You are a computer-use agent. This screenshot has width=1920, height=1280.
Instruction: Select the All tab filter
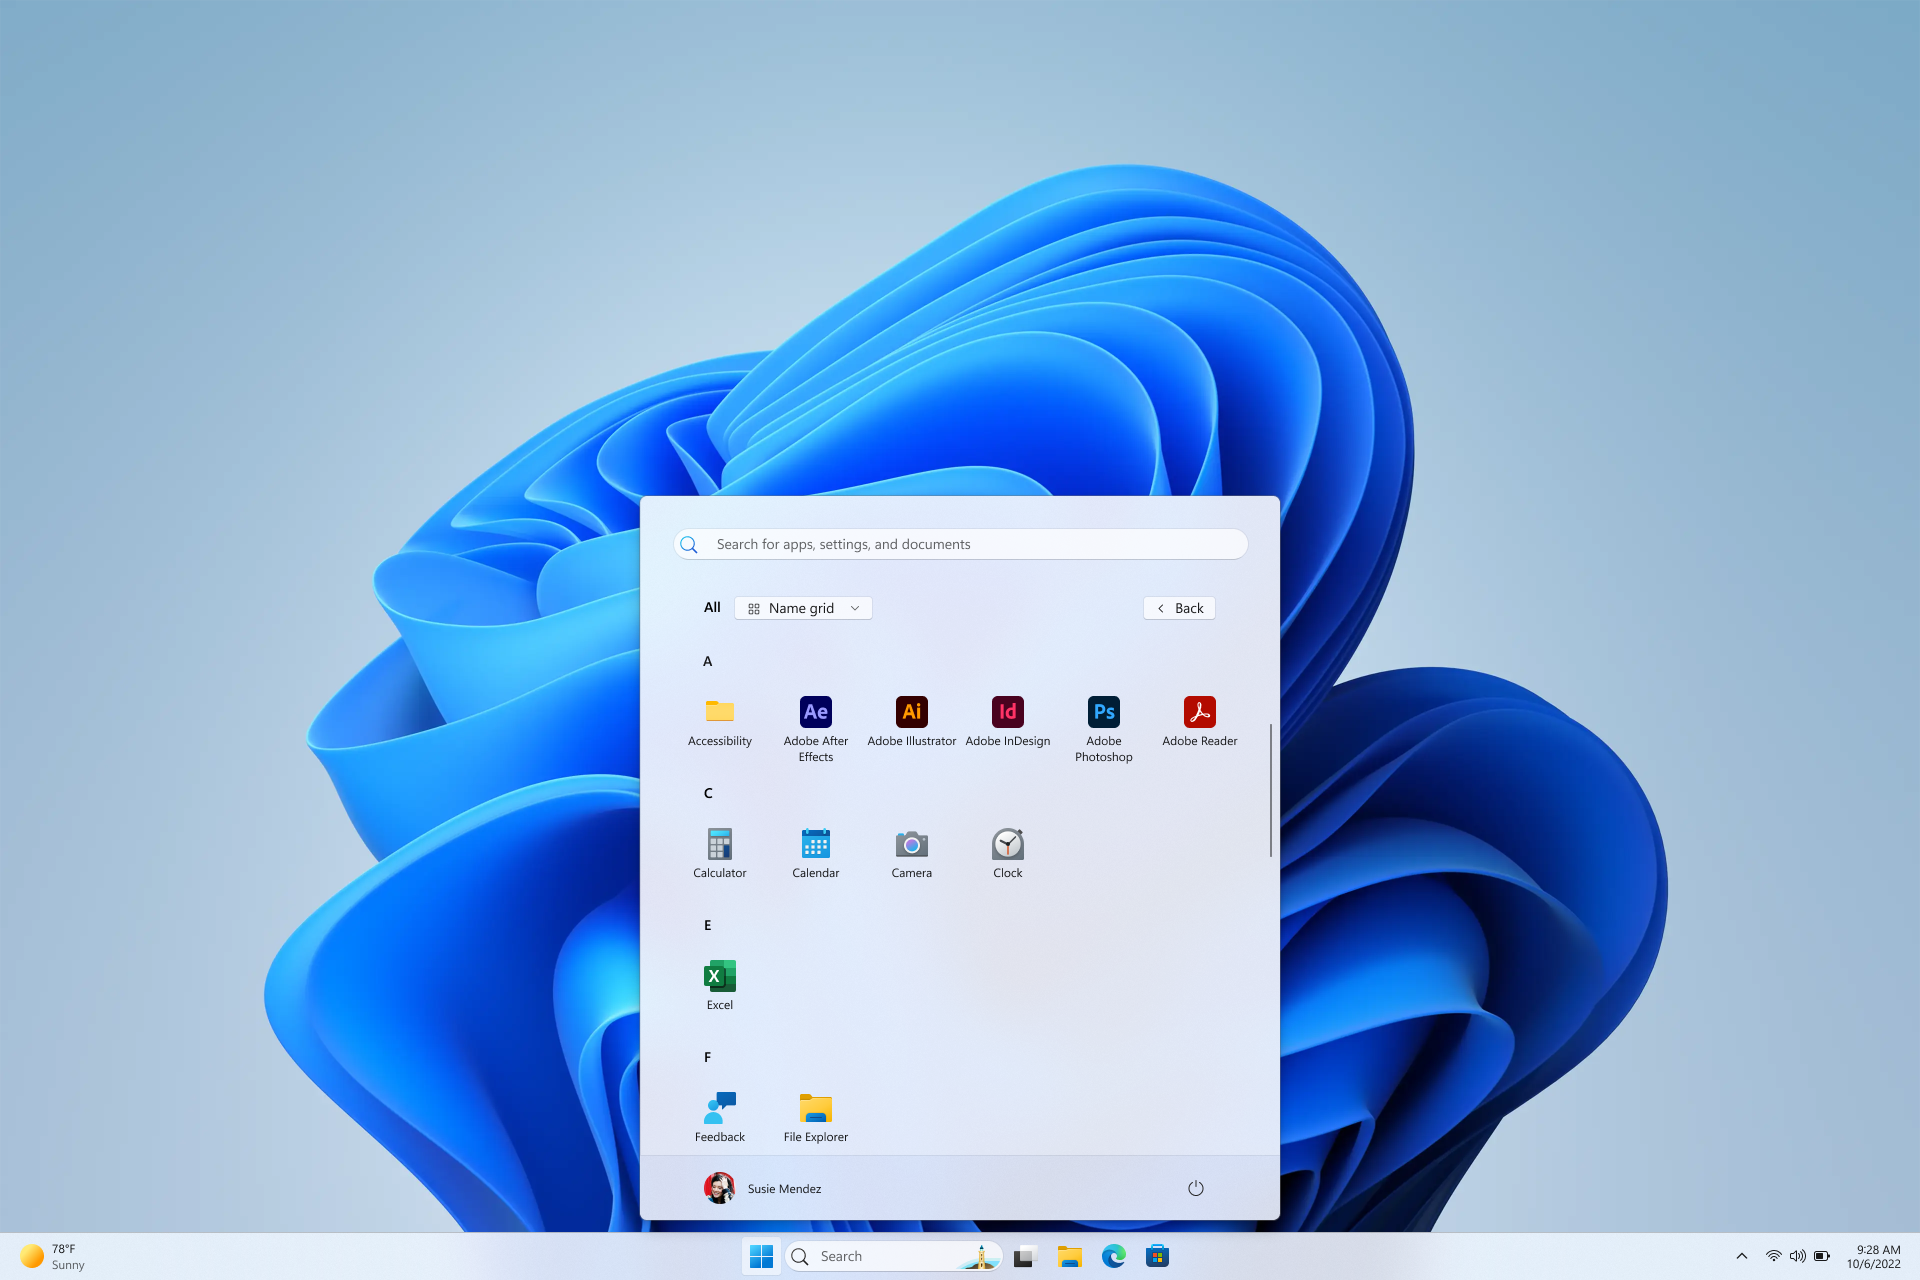[x=711, y=607]
